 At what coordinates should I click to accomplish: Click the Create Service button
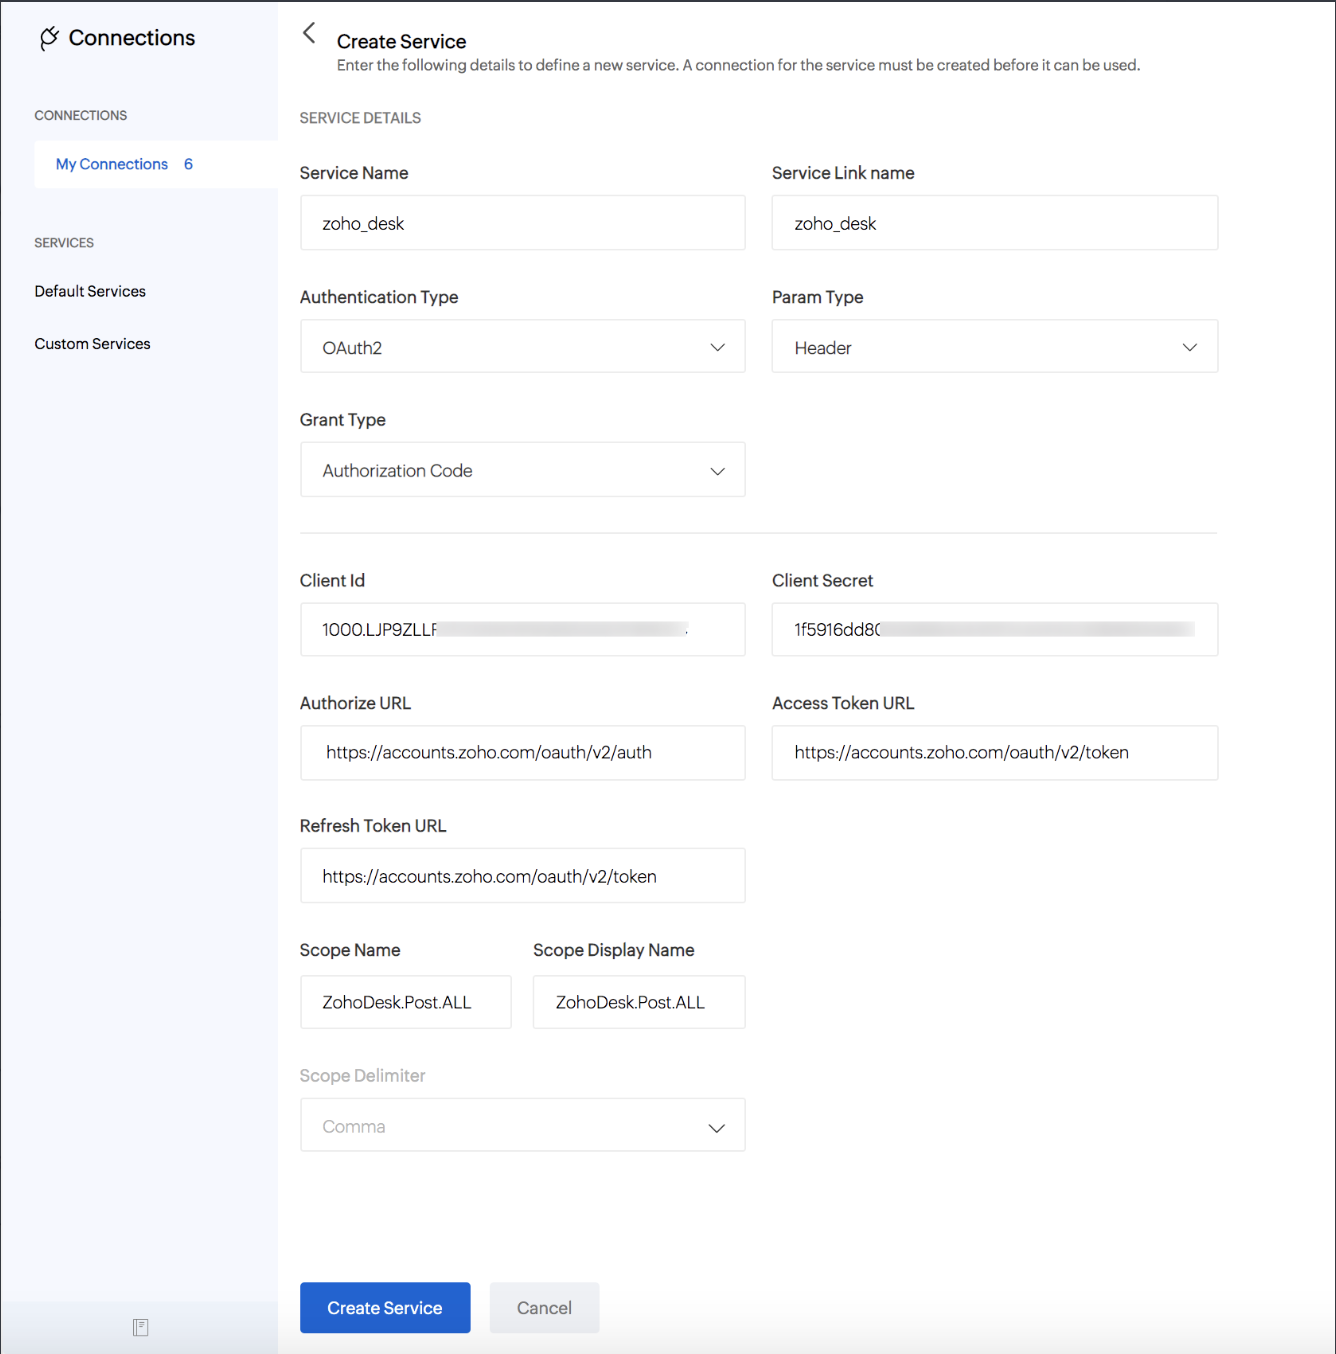(x=385, y=1307)
